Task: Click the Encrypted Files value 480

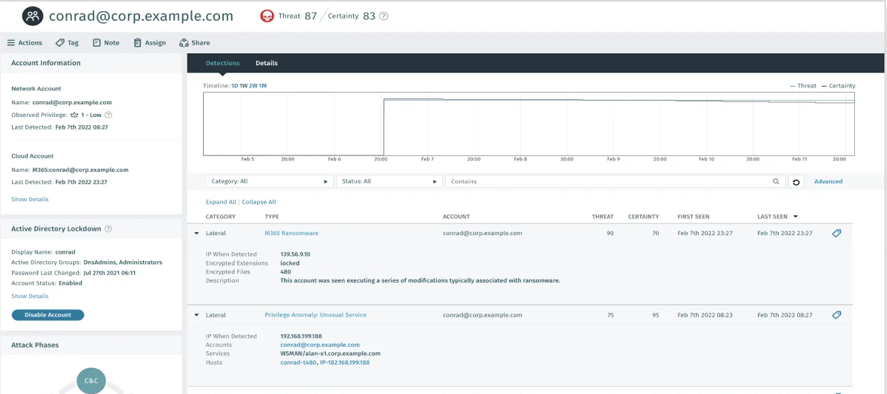Action: pos(286,272)
